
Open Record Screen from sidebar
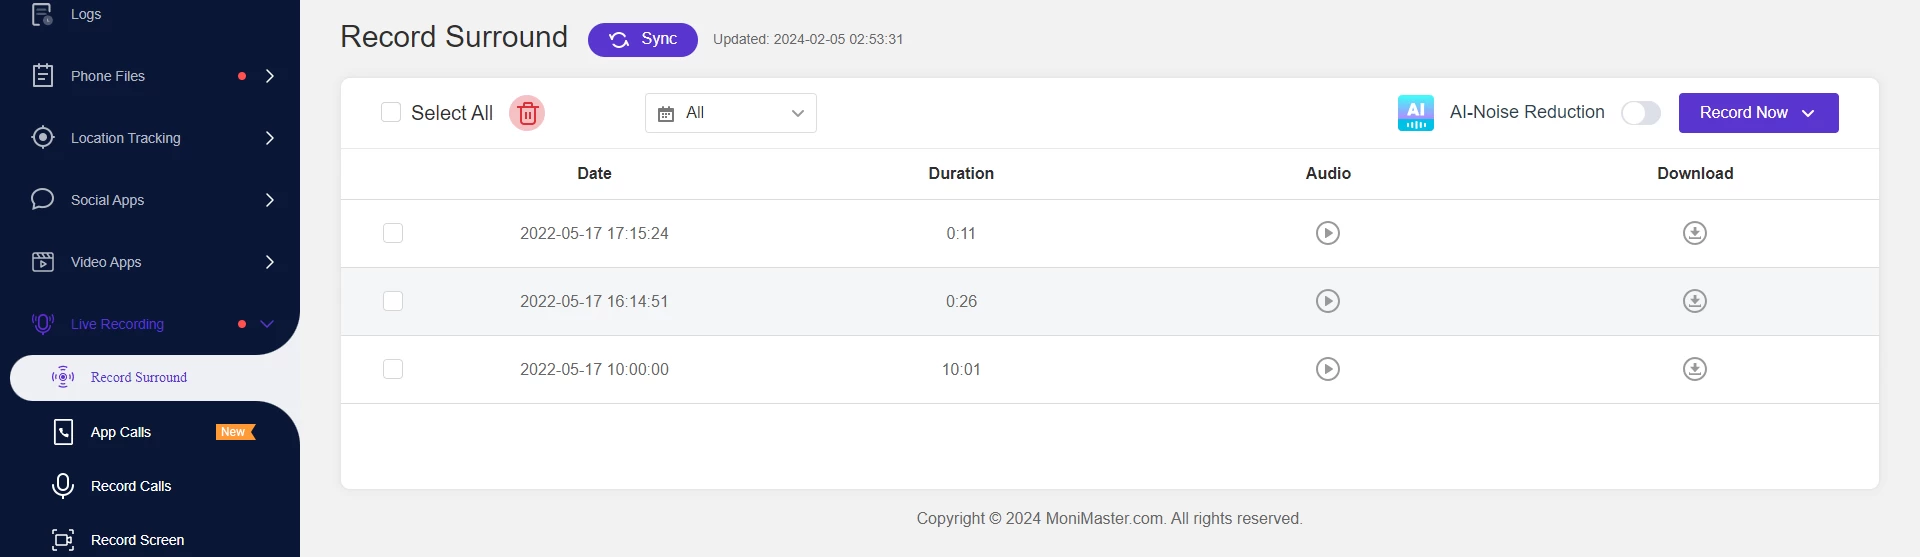point(137,540)
